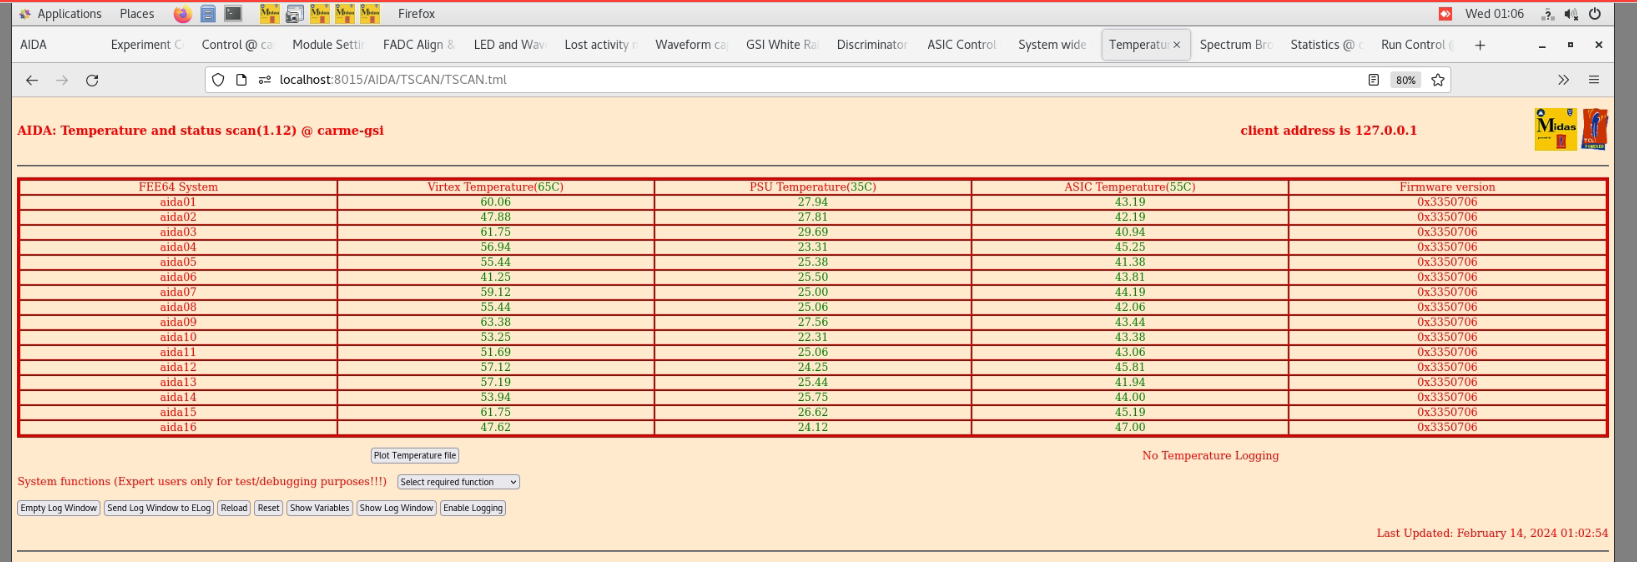Click the Show Variables button

[x=320, y=508]
